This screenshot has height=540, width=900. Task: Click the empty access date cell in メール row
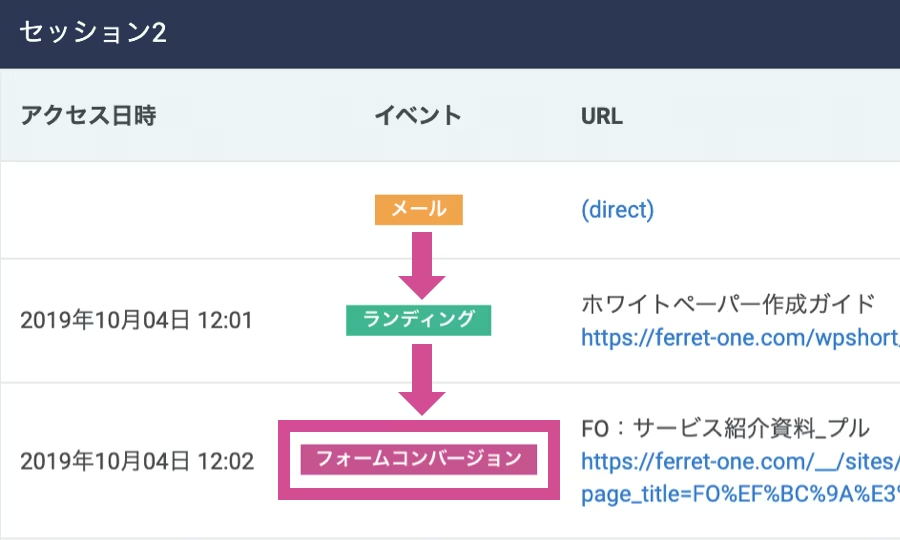(x=136, y=210)
